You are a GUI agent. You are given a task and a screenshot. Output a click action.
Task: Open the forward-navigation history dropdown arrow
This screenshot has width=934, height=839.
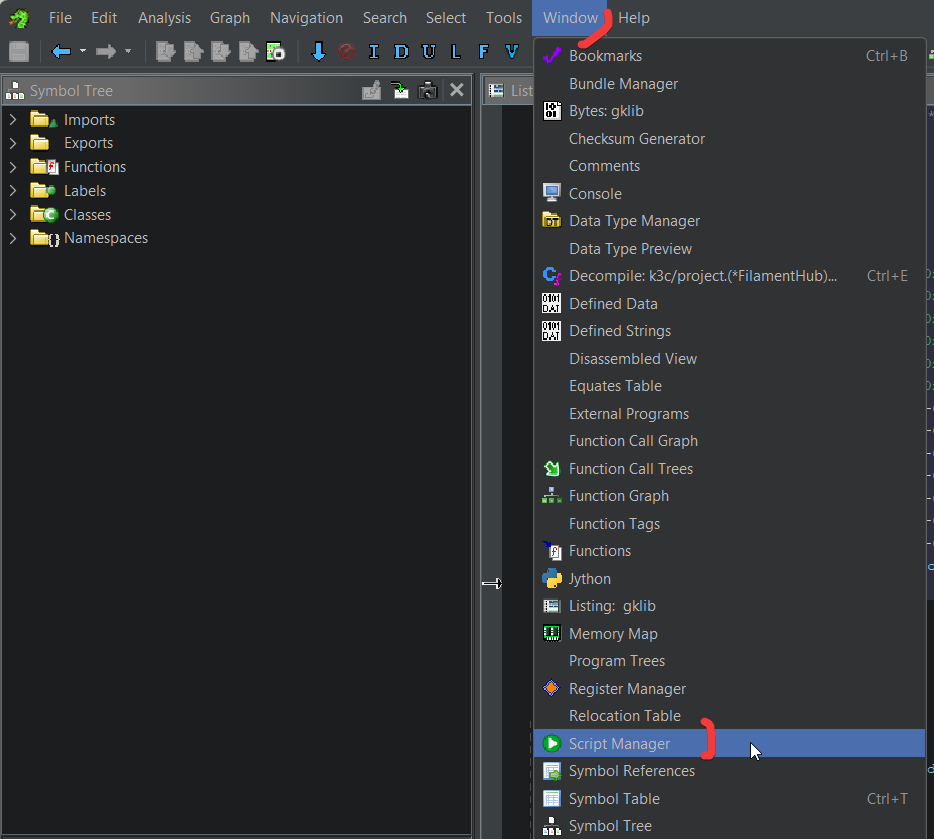point(127,51)
